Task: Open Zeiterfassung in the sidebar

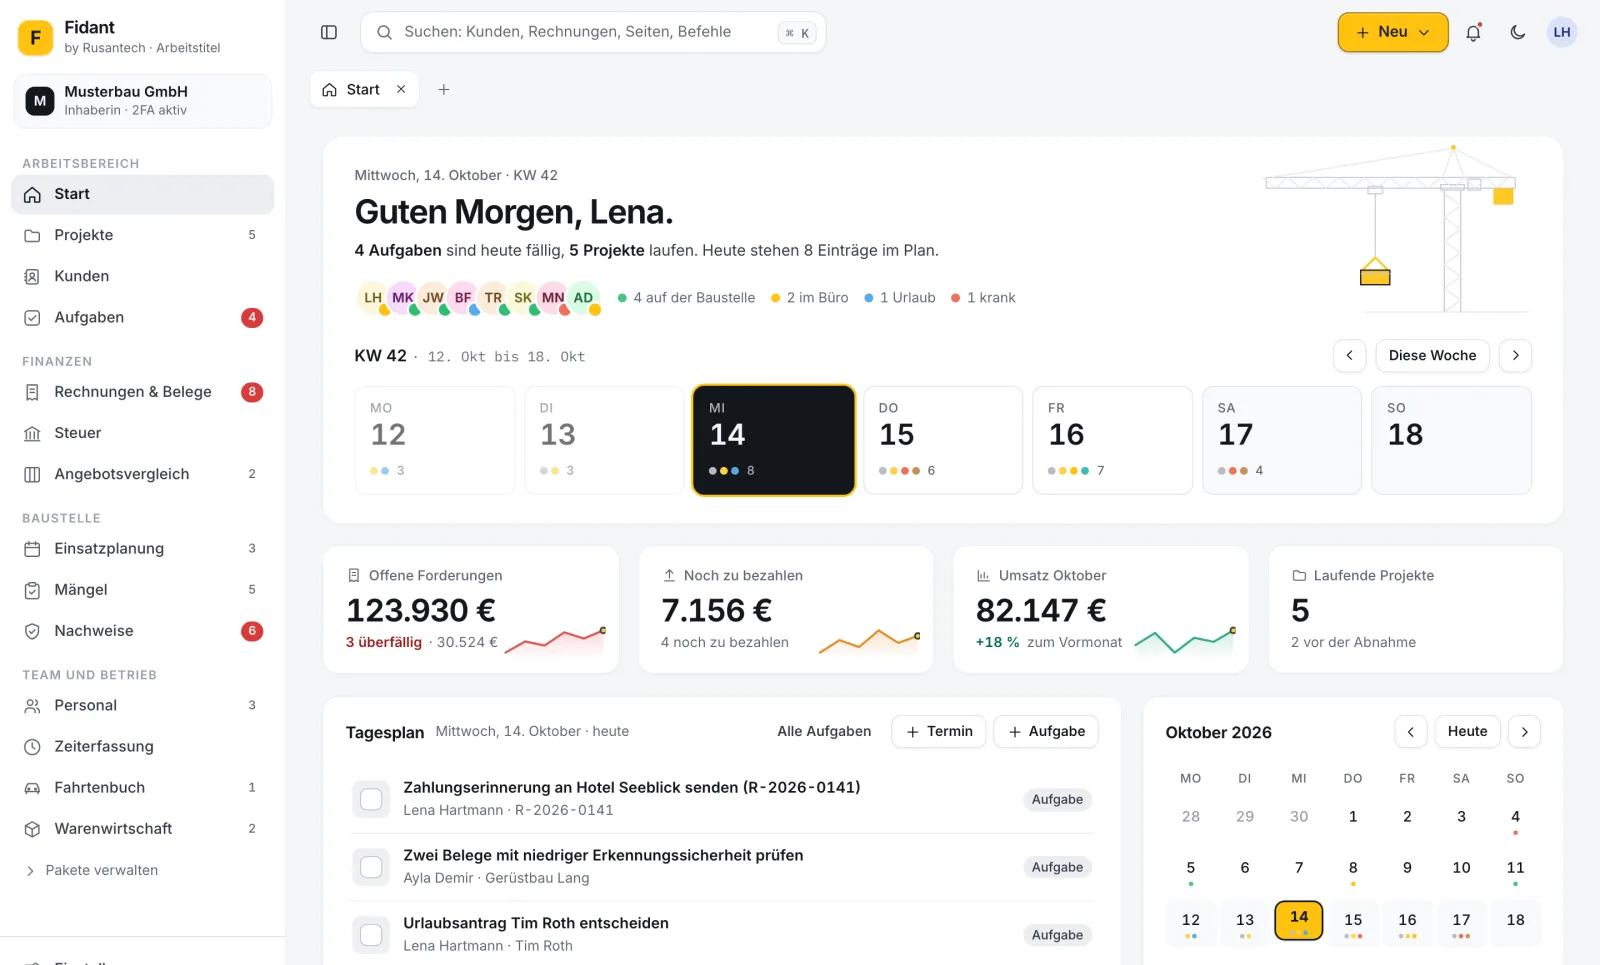Action: pos(142,746)
